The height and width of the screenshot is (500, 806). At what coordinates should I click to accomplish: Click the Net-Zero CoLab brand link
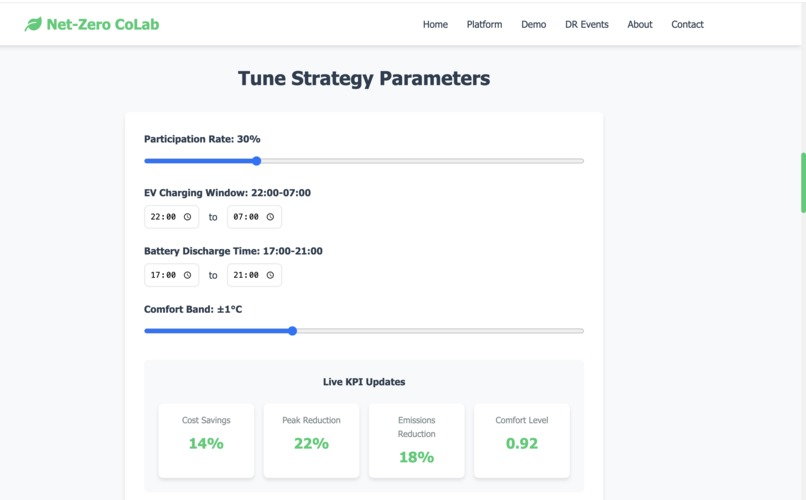point(92,24)
